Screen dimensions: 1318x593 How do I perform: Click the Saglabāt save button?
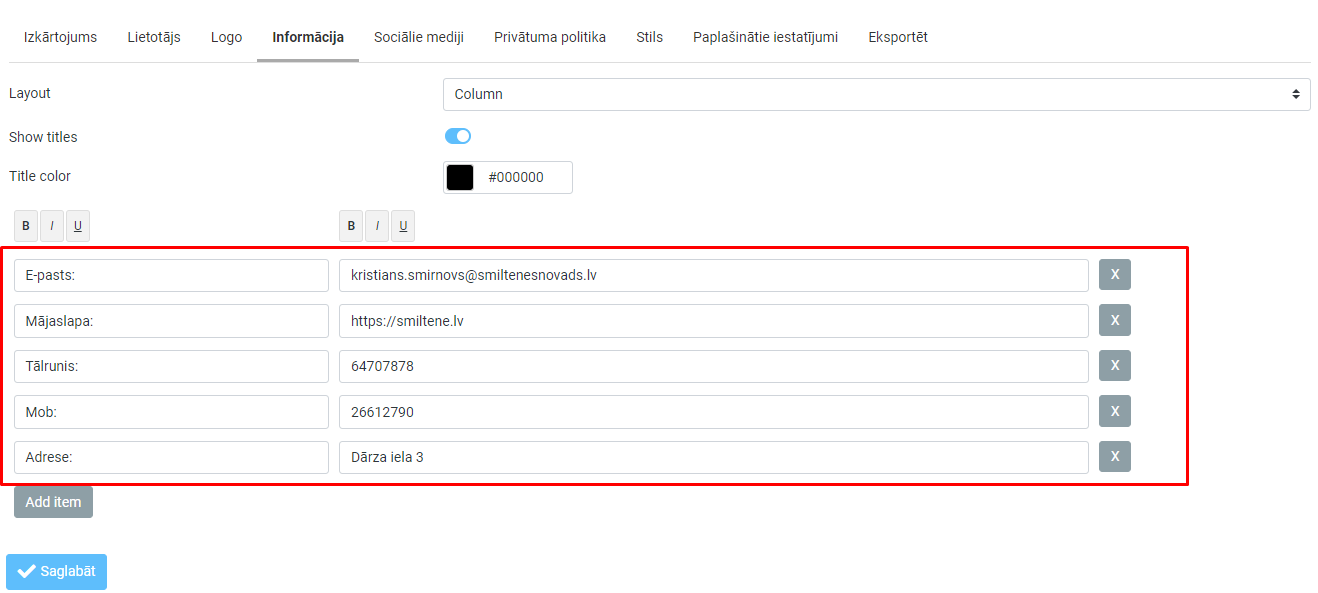57,571
